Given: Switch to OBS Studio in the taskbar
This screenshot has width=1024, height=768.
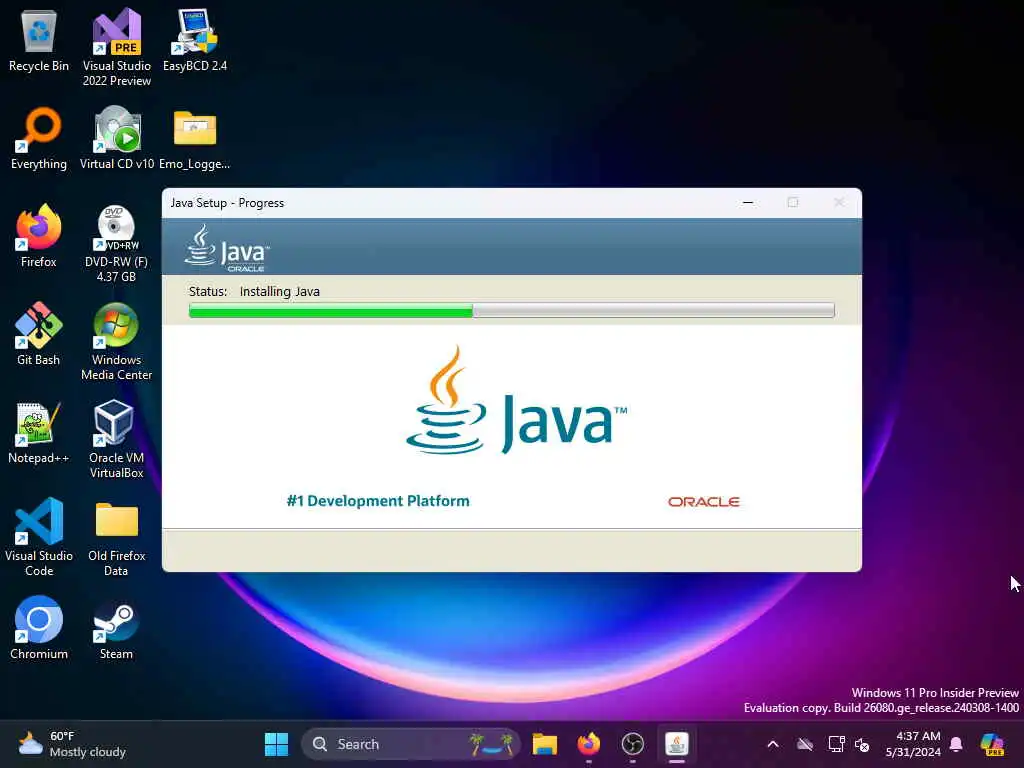Looking at the screenshot, I should click(632, 744).
